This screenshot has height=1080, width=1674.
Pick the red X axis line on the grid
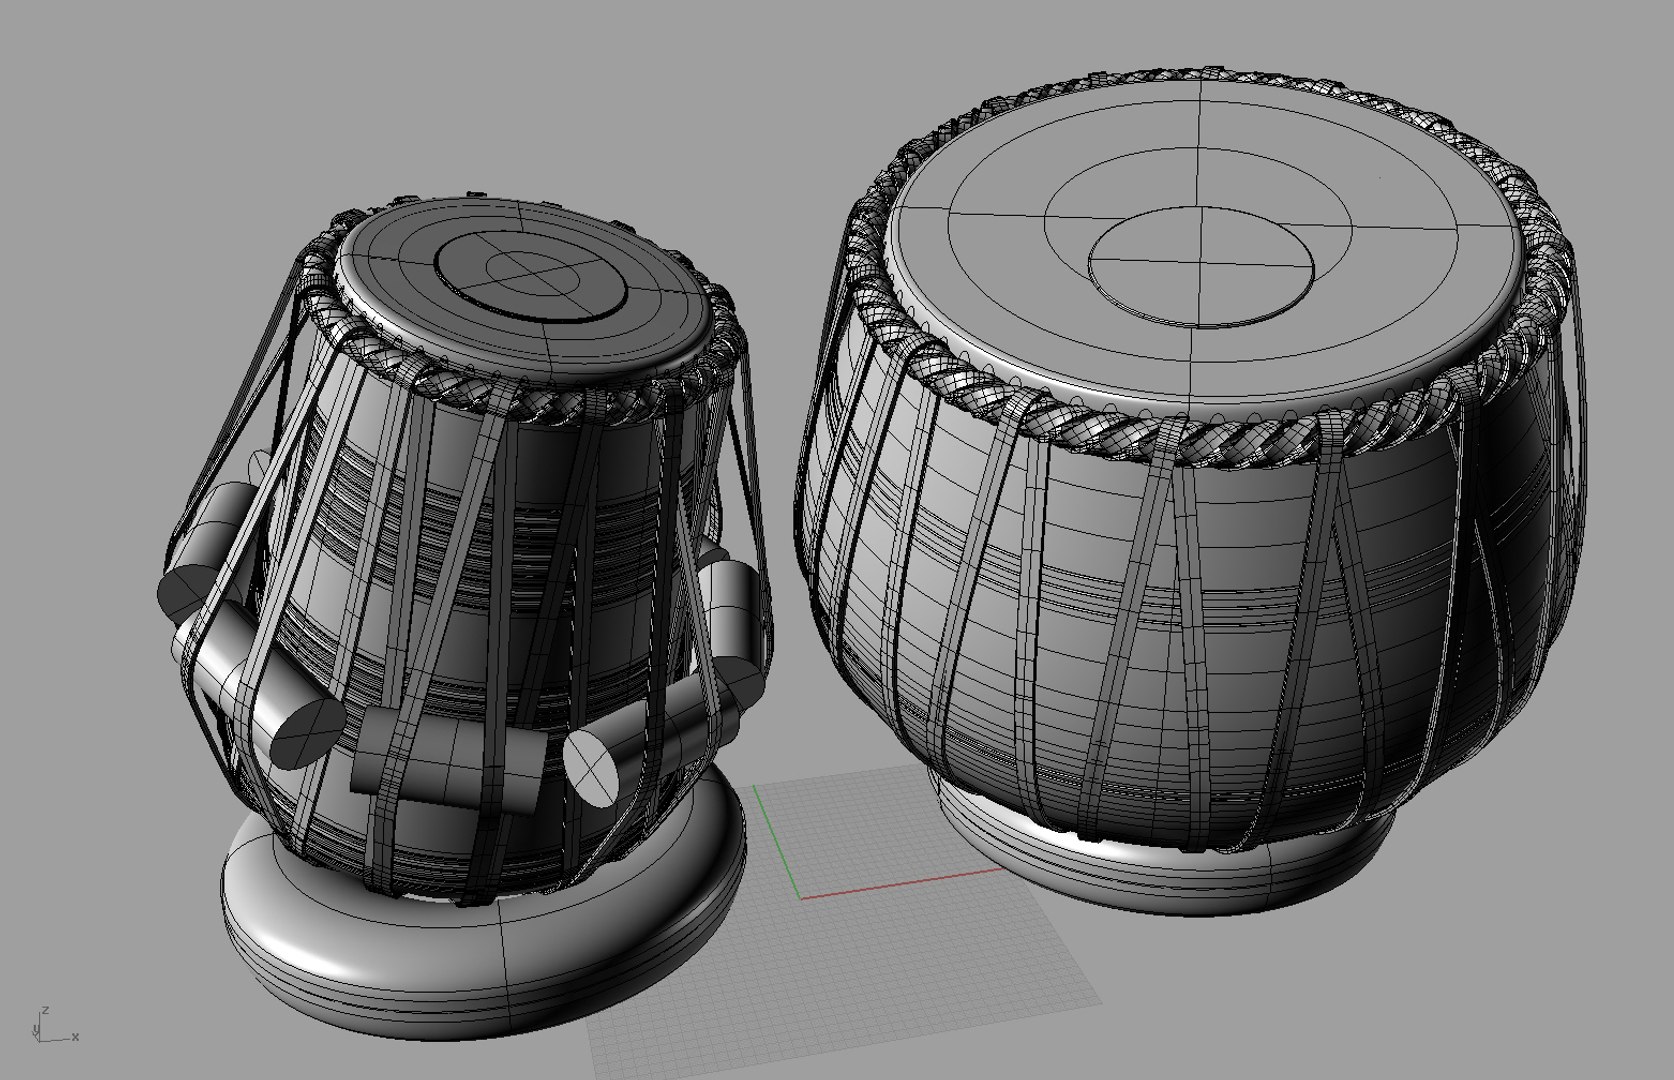tap(901, 883)
